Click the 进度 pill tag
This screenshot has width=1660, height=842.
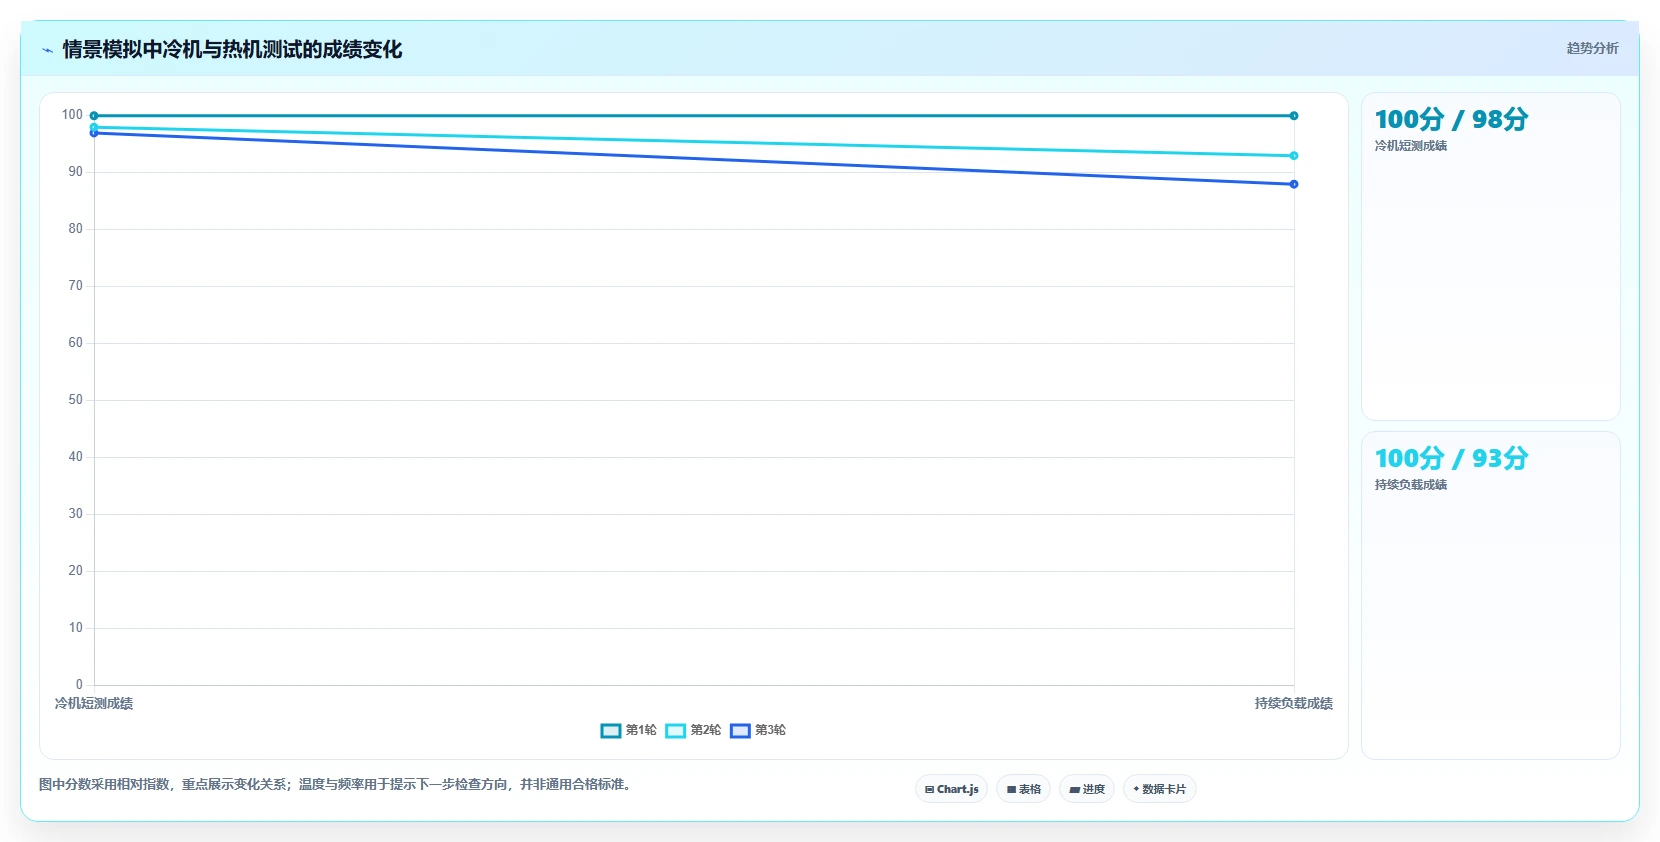1087,789
